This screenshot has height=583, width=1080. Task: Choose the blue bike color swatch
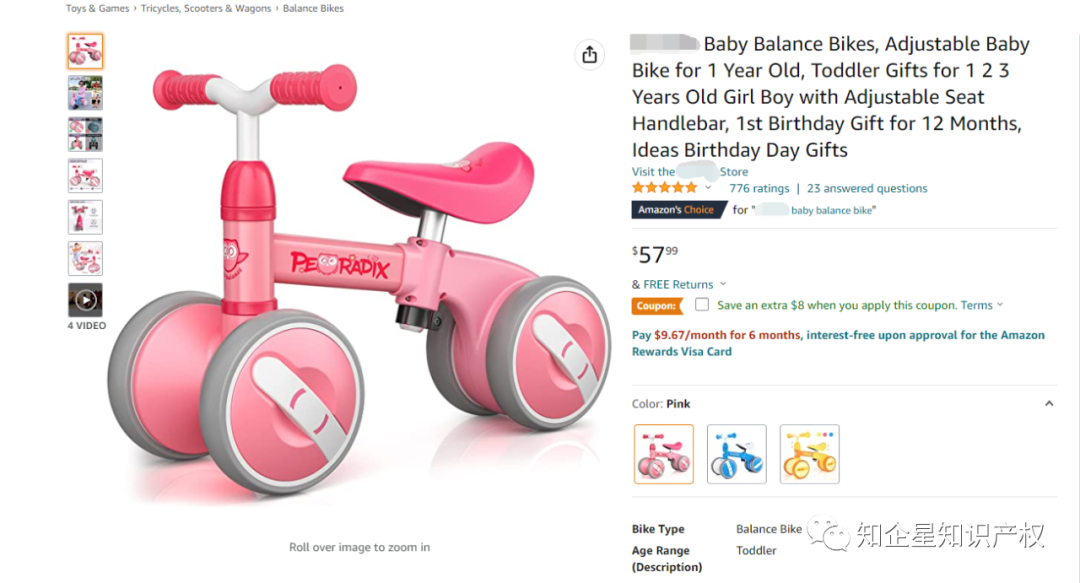tap(737, 454)
